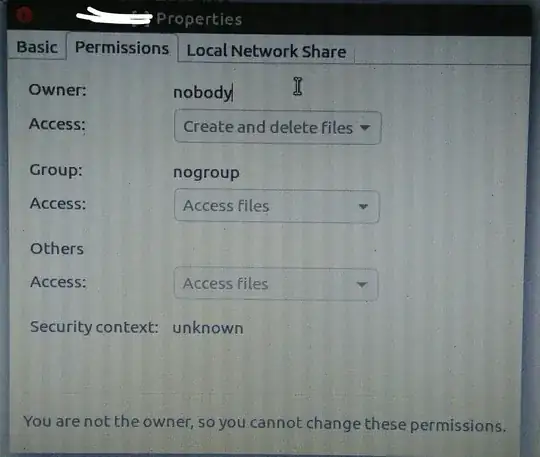Close the Properties window with the red button
The height and width of the screenshot is (457, 540).
(x=24, y=15)
